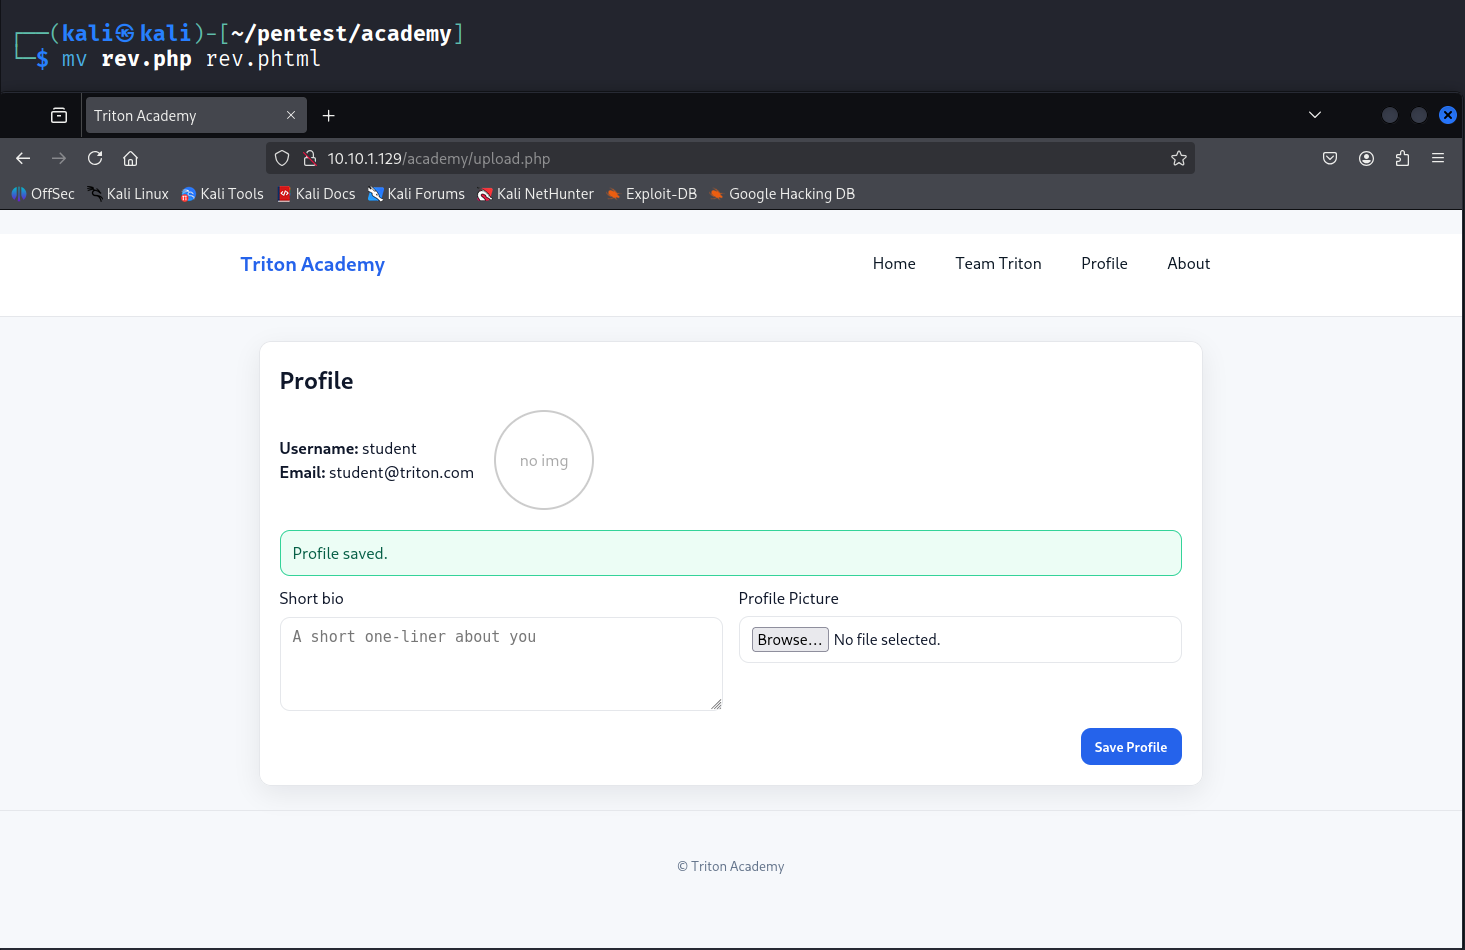Reload the current page

coord(95,158)
